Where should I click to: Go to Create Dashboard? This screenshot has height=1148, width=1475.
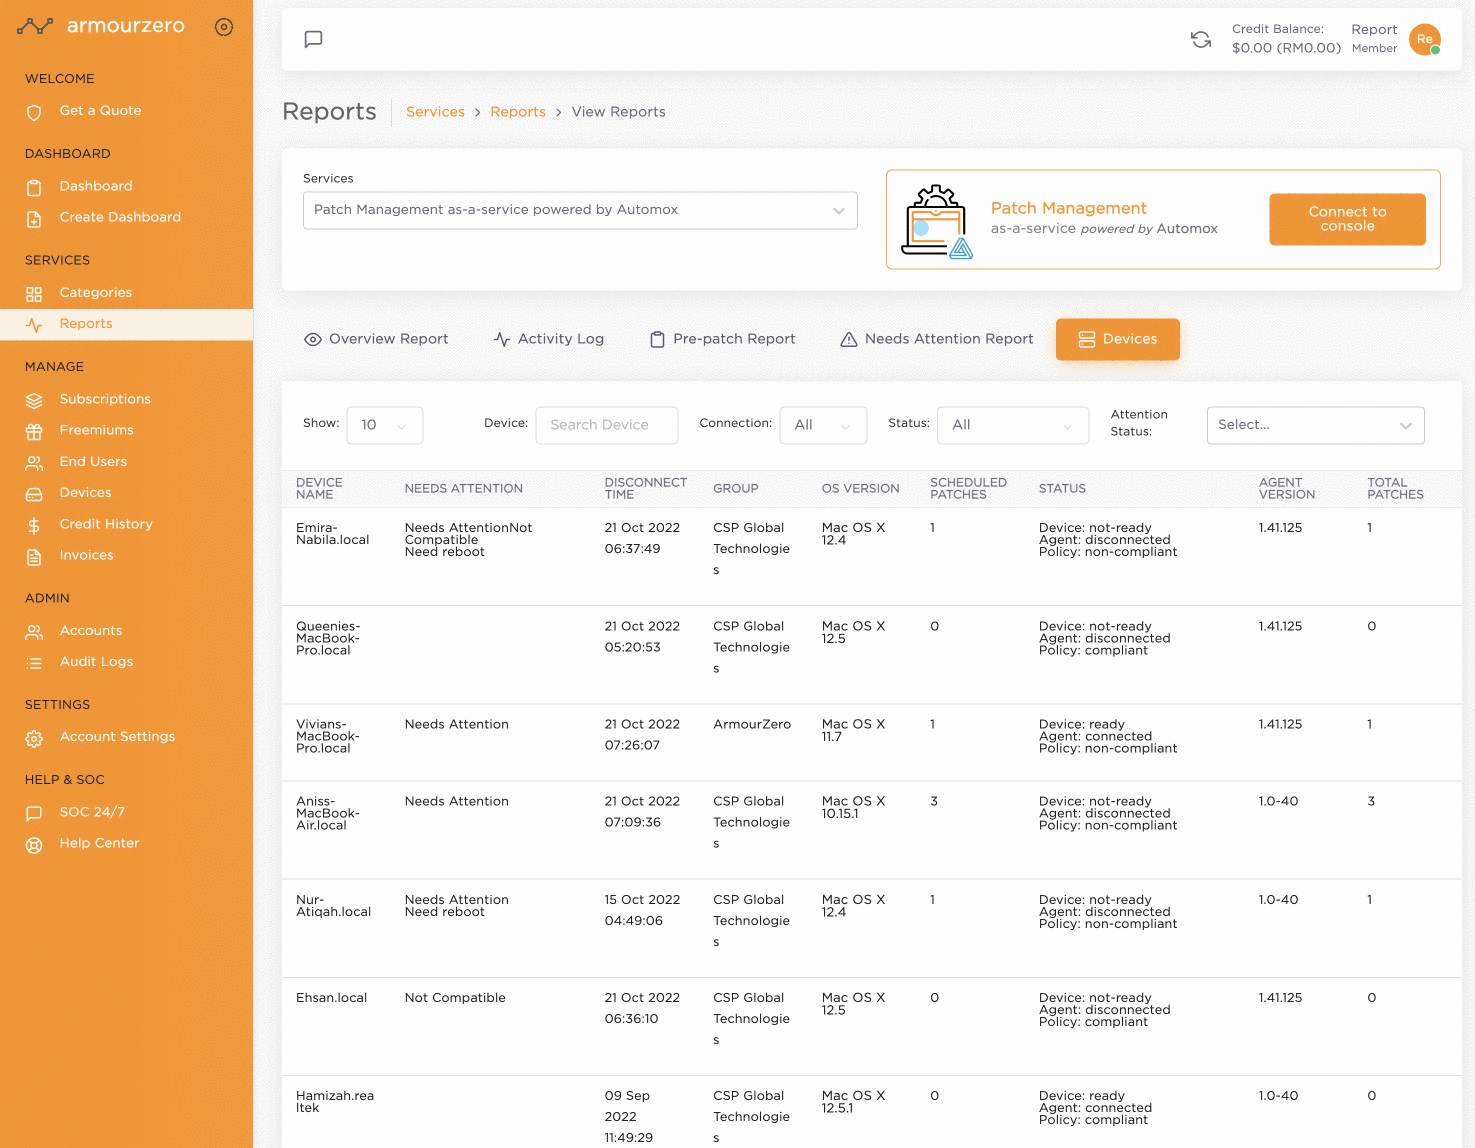(120, 217)
